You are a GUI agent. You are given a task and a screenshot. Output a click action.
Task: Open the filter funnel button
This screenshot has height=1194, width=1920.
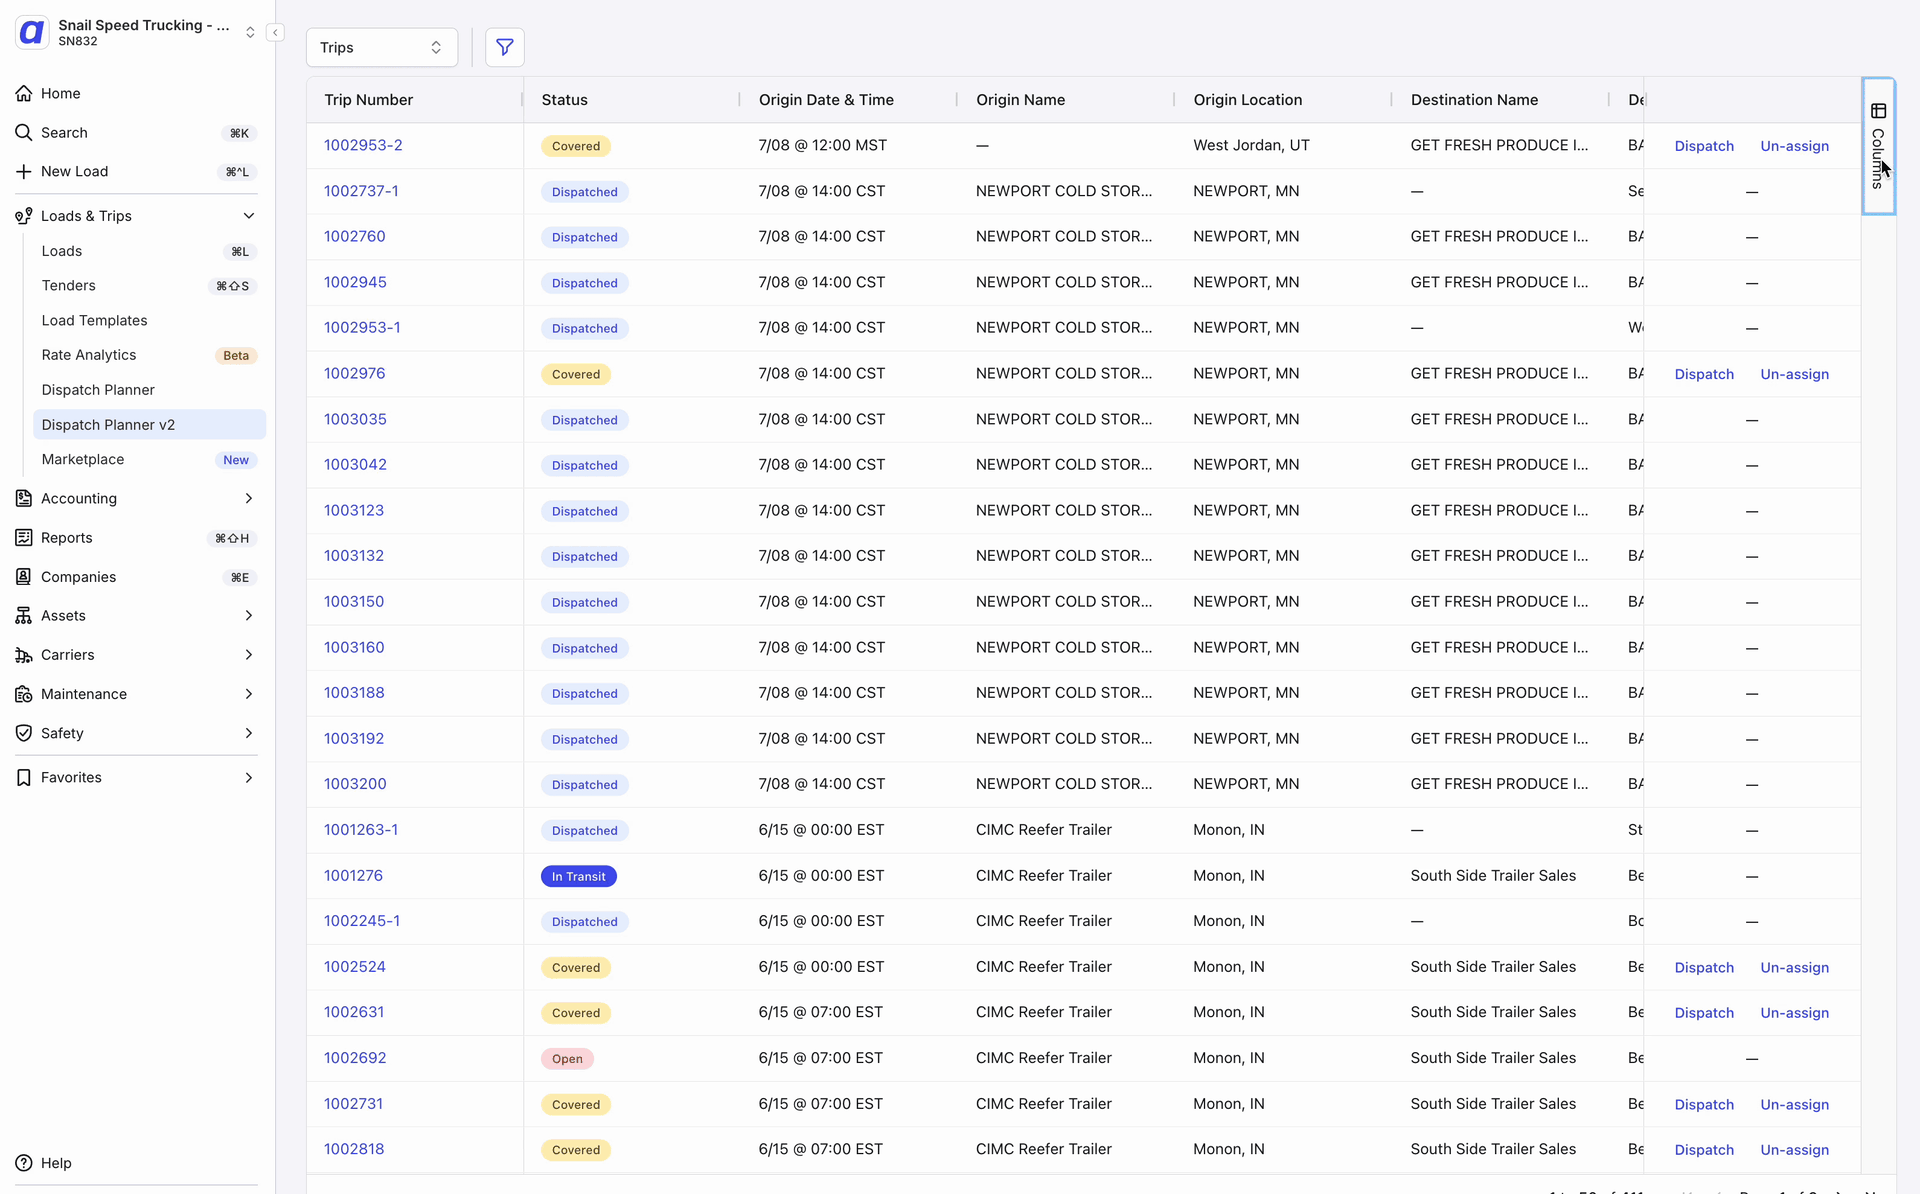point(505,47)
